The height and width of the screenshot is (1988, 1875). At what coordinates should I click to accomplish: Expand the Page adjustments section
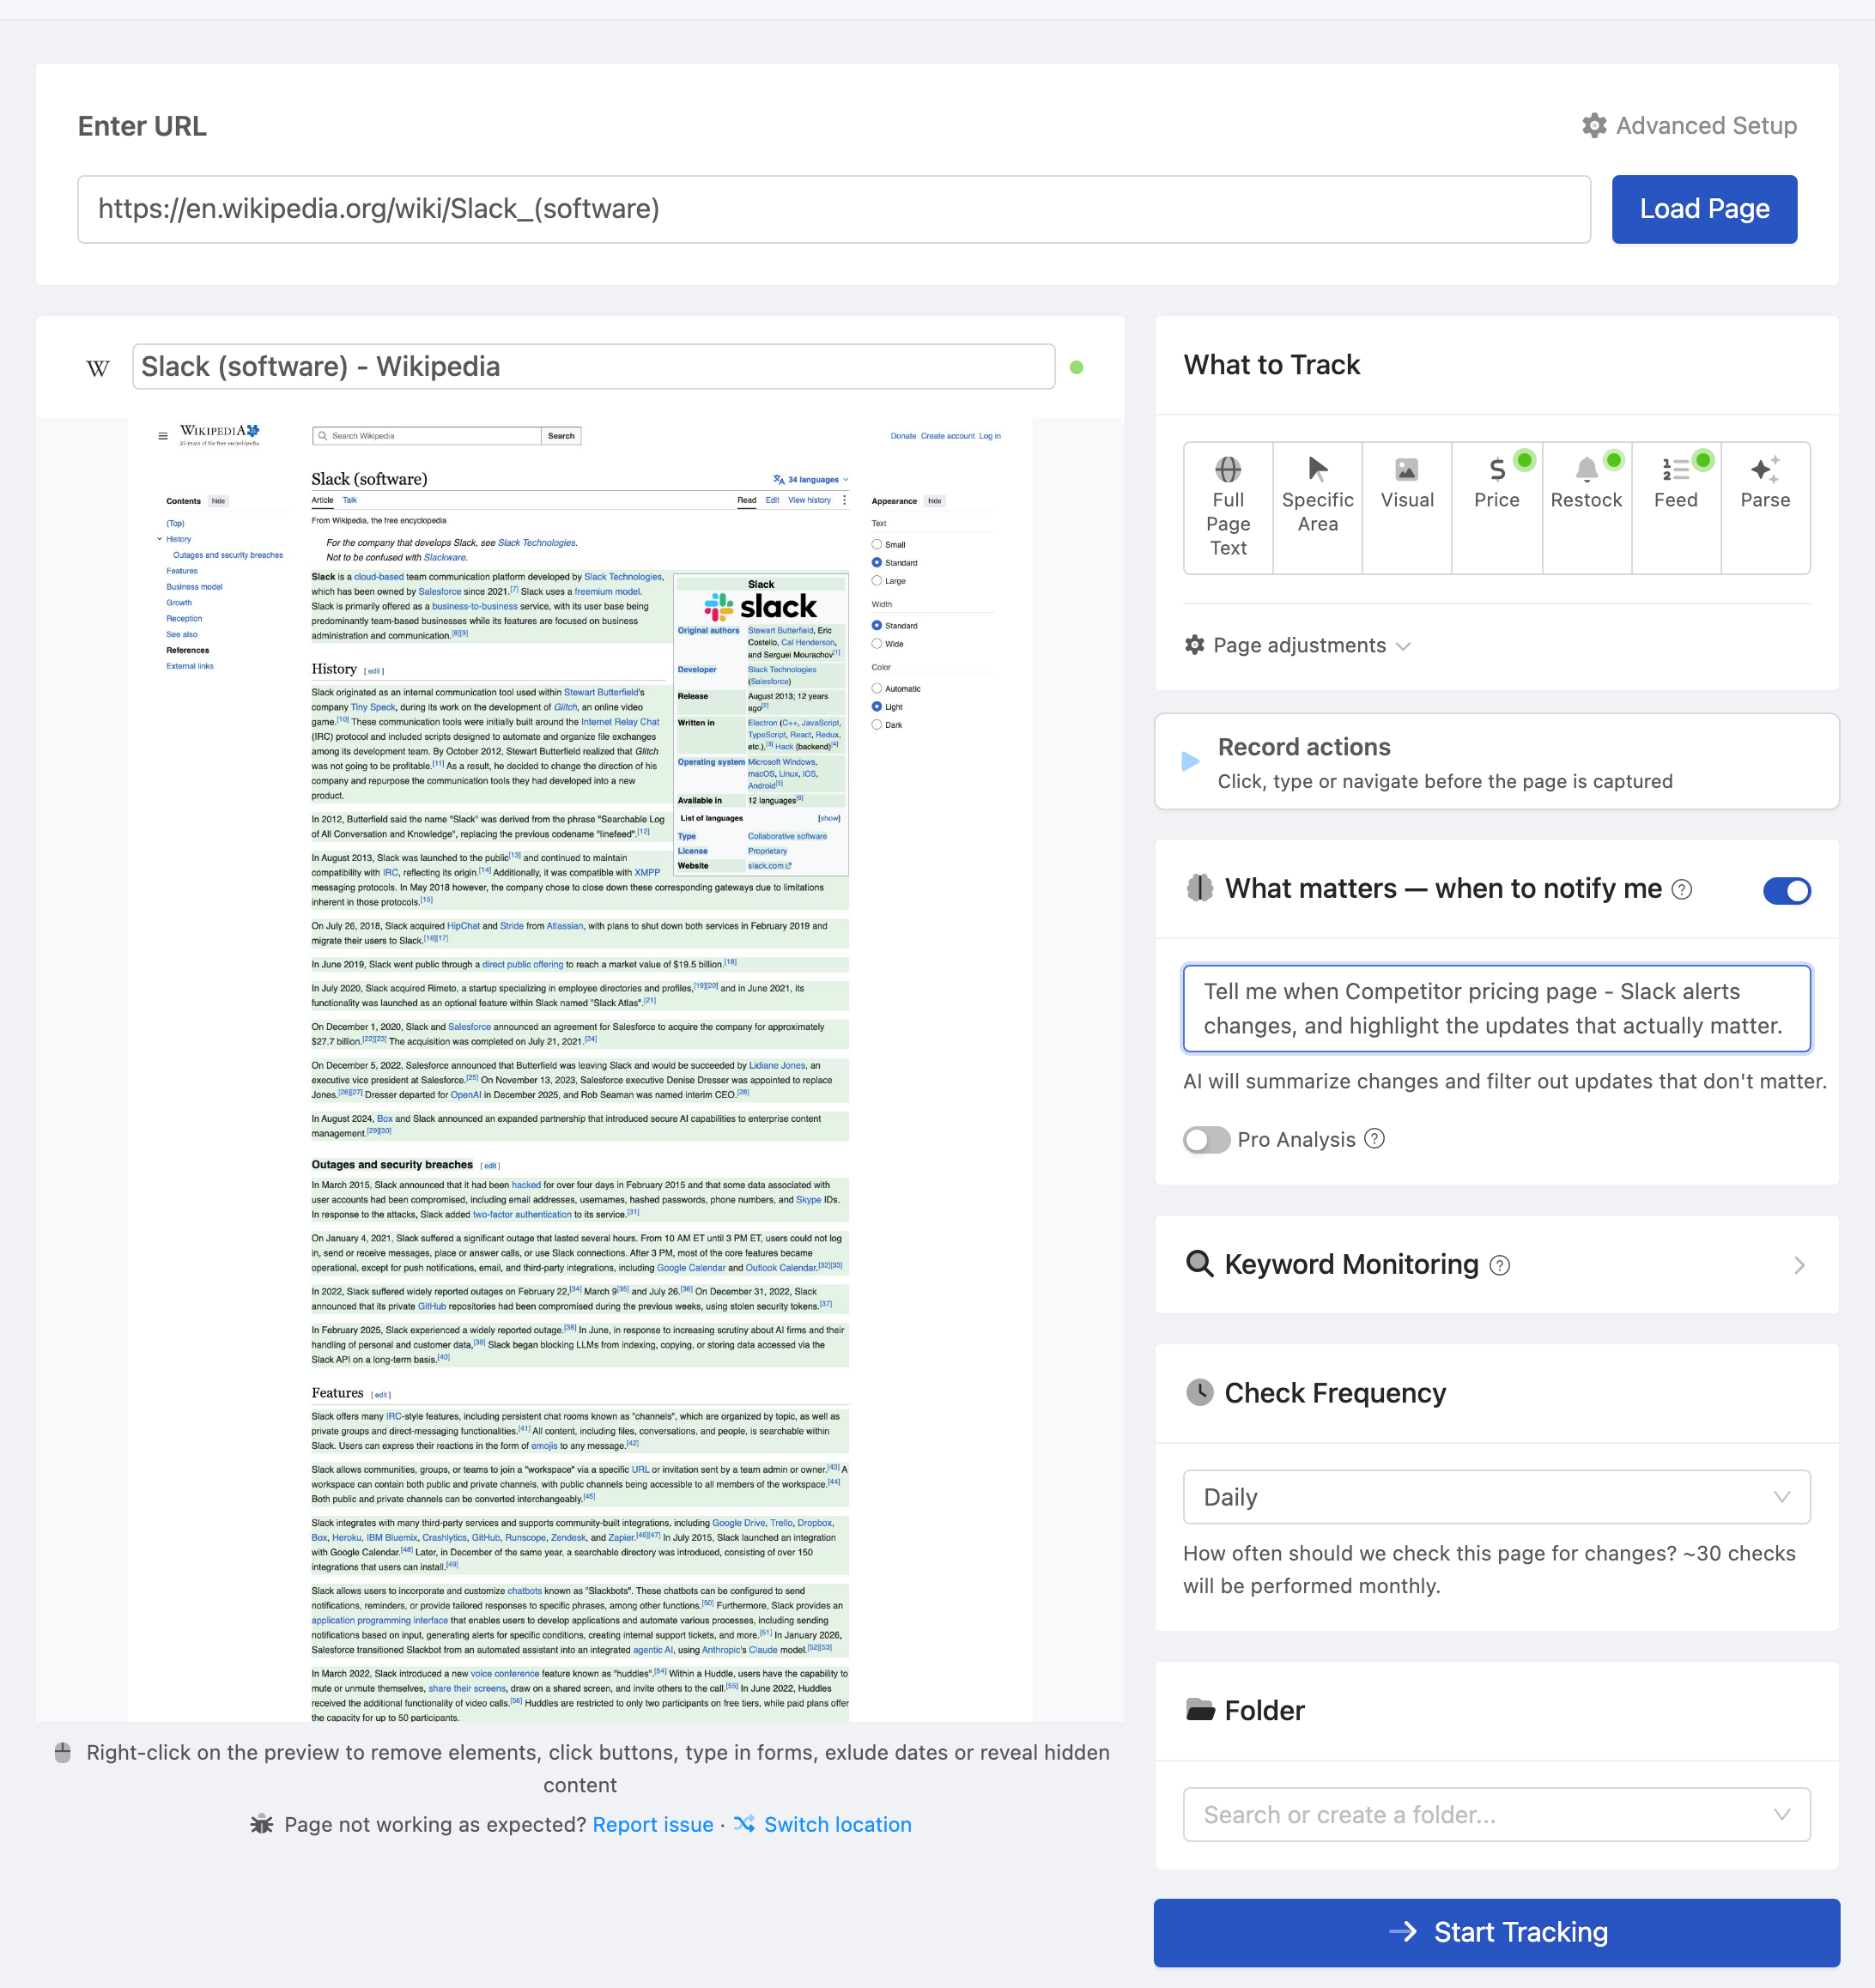coord(1297,645)
